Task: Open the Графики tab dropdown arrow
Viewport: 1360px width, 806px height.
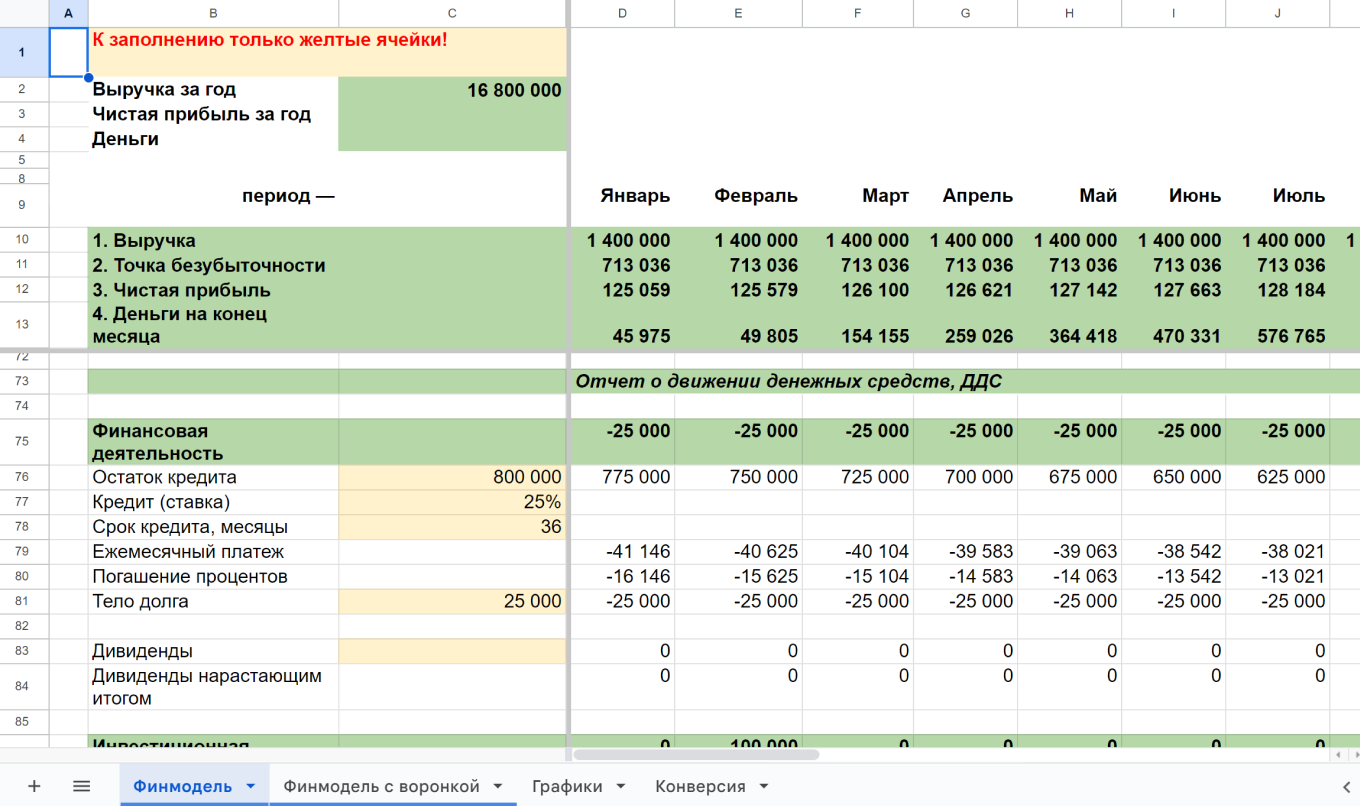Action: [621, 787]
